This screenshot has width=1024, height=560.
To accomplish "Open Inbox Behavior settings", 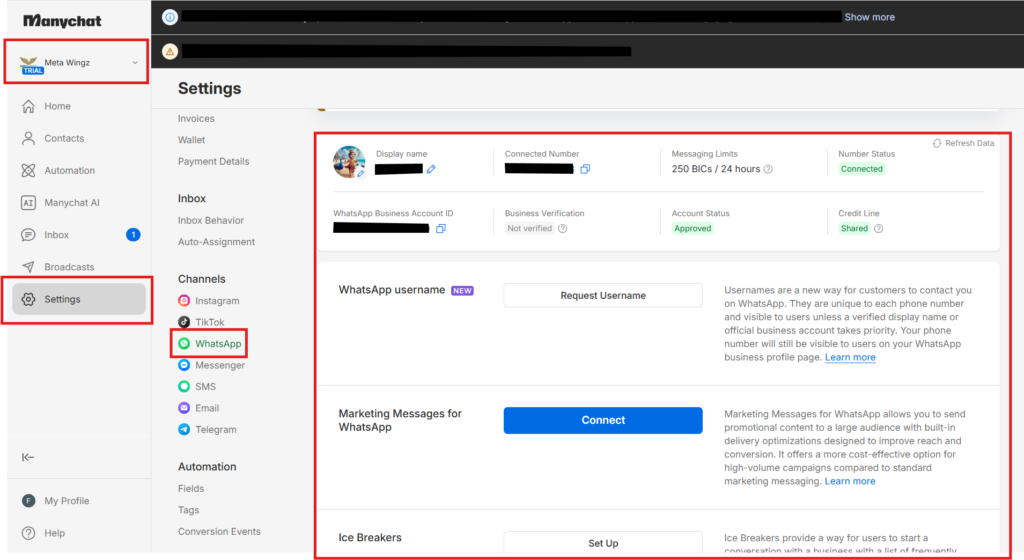I will tap(211, 221).
